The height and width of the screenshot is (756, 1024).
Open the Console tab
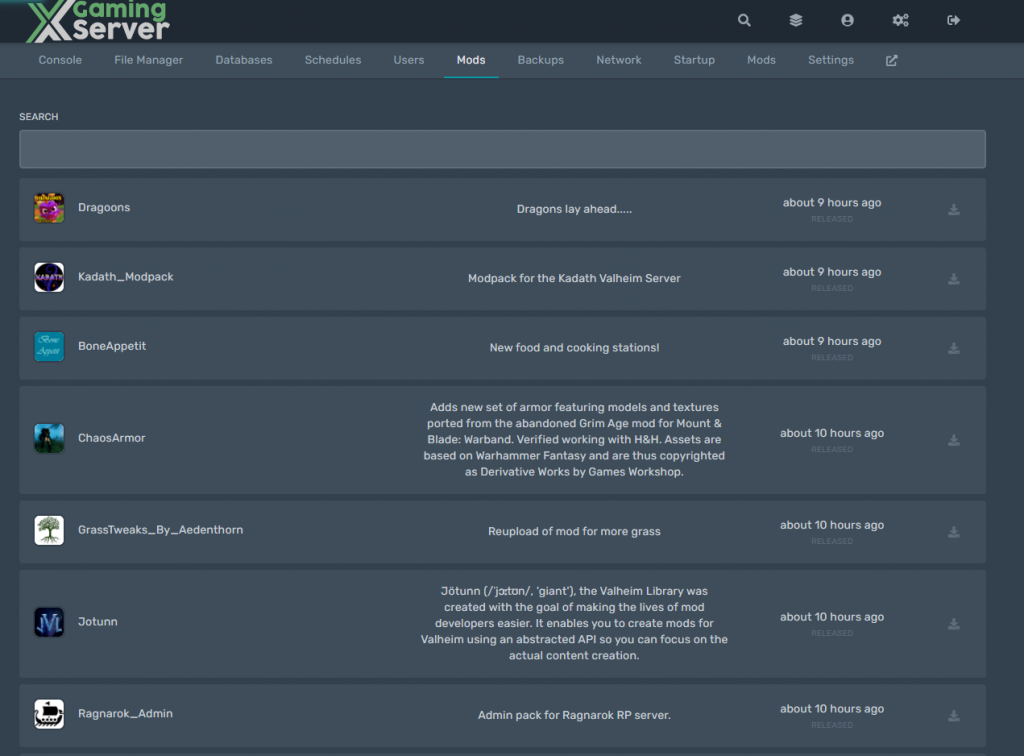(60, 60)
